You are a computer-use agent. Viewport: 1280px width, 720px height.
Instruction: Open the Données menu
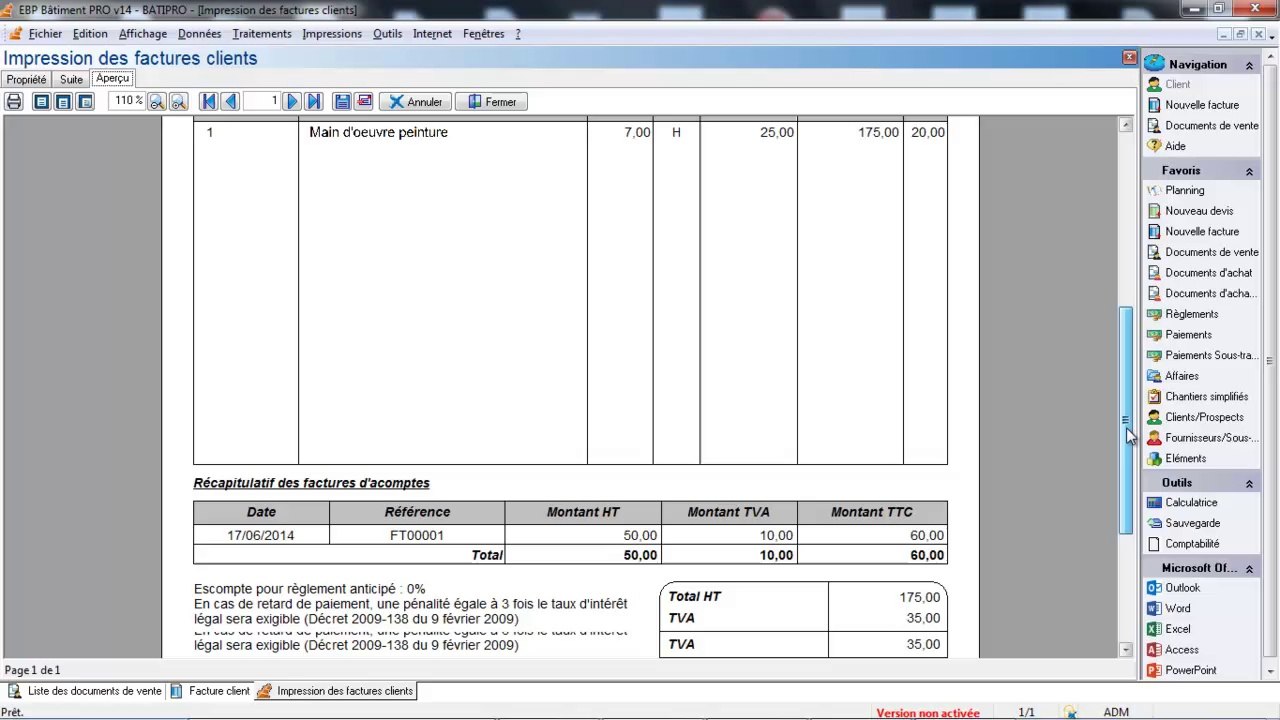click(x=199, y=34)
